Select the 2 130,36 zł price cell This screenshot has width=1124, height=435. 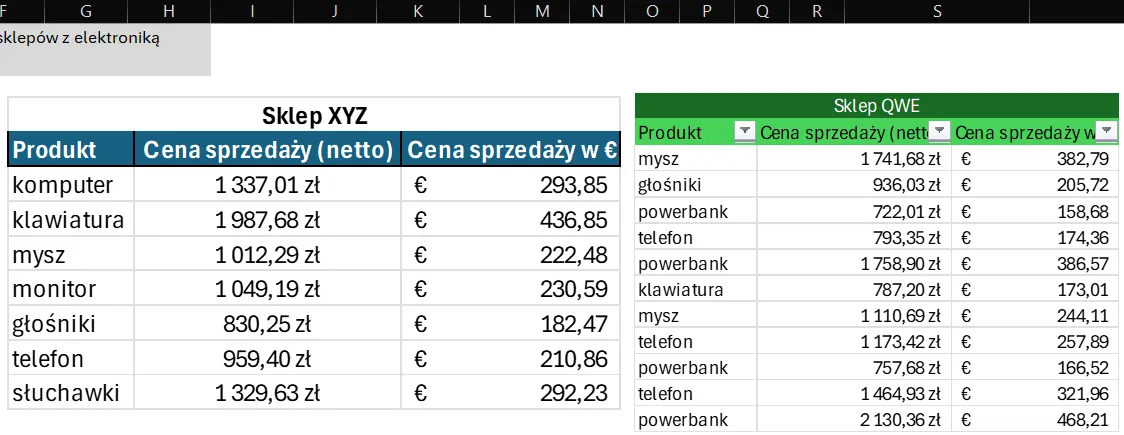[x=855, y=420]
